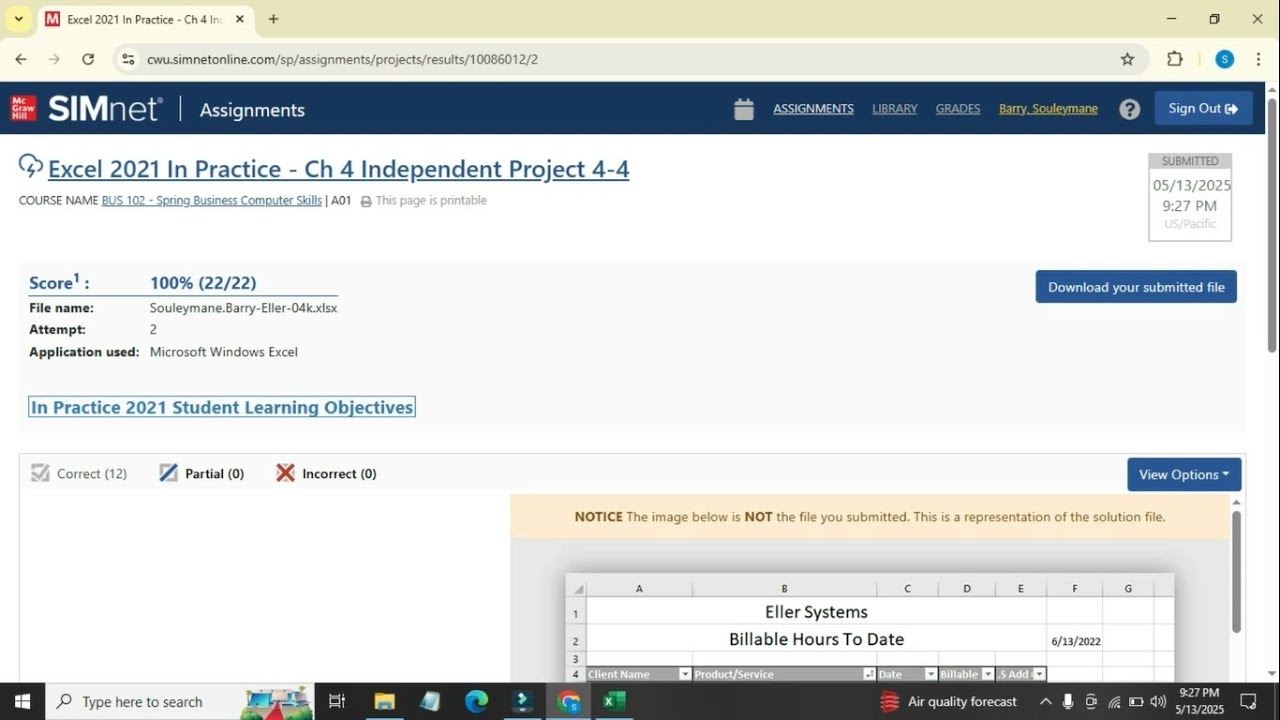Click the microphone tray icon

tap(1068, 701)
